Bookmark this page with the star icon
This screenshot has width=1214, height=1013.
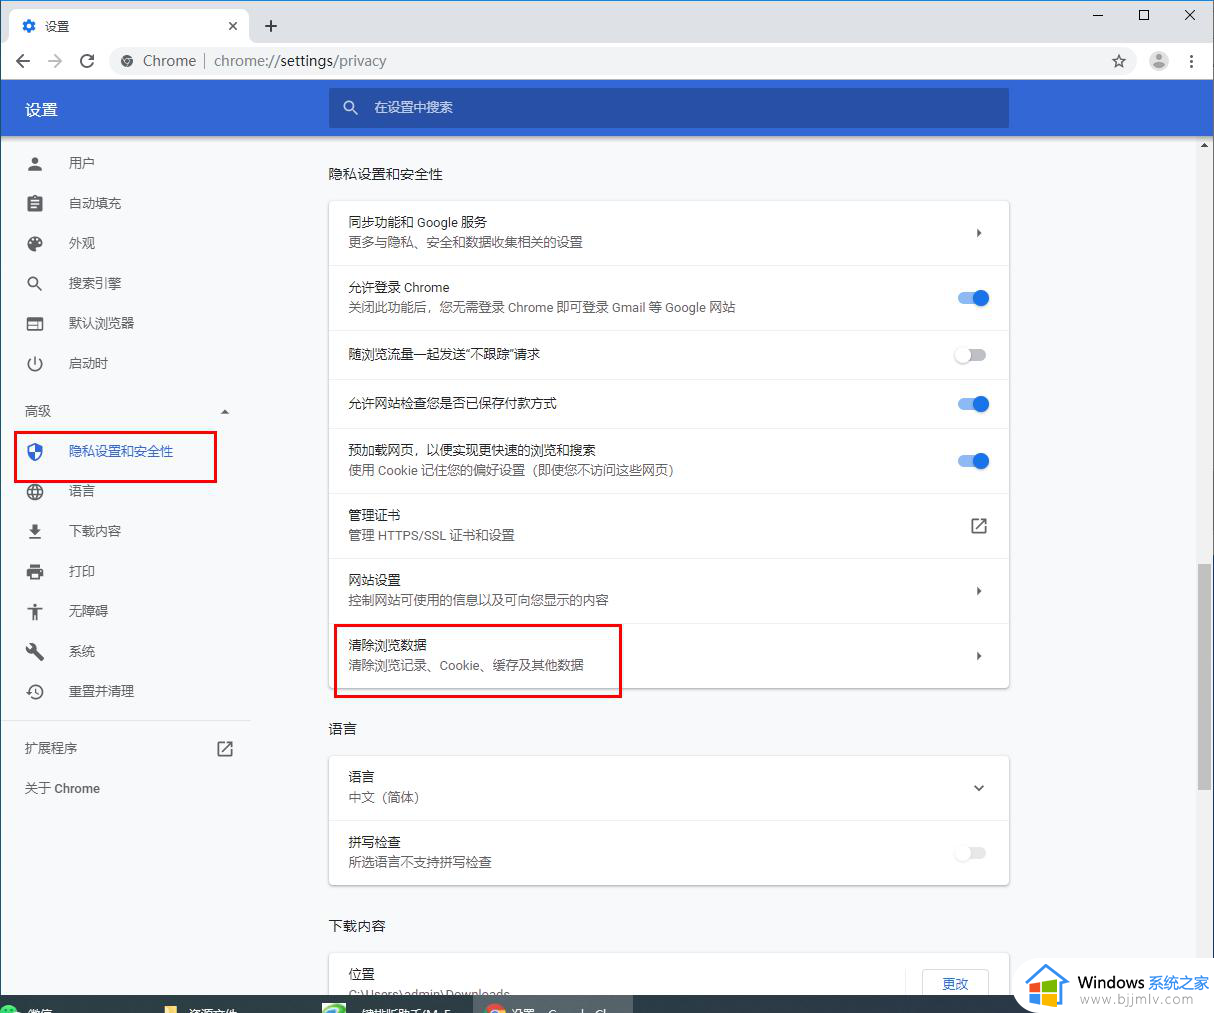point(1119,61)
